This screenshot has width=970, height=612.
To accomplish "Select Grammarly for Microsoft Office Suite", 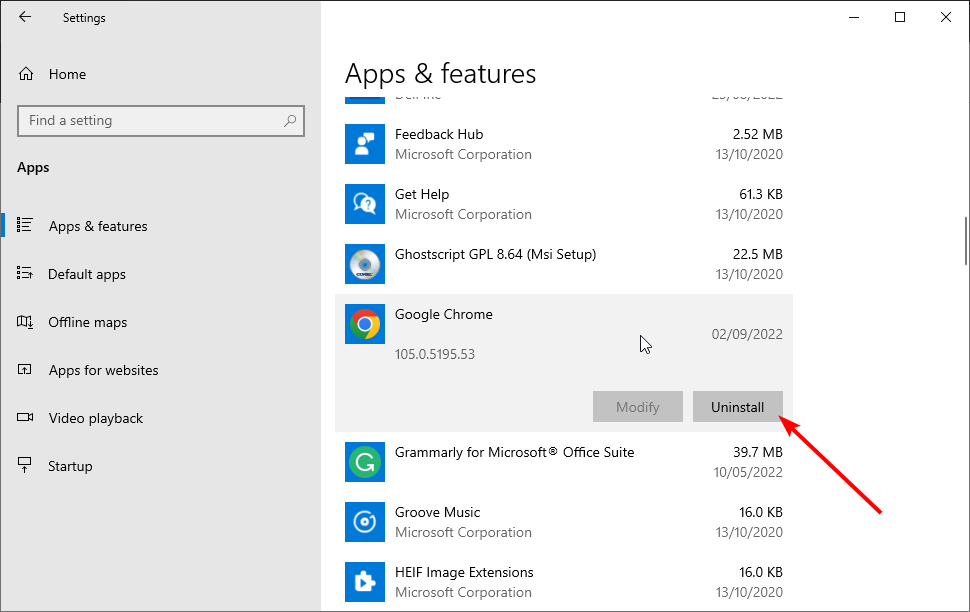I will click(x=564, y=462).
